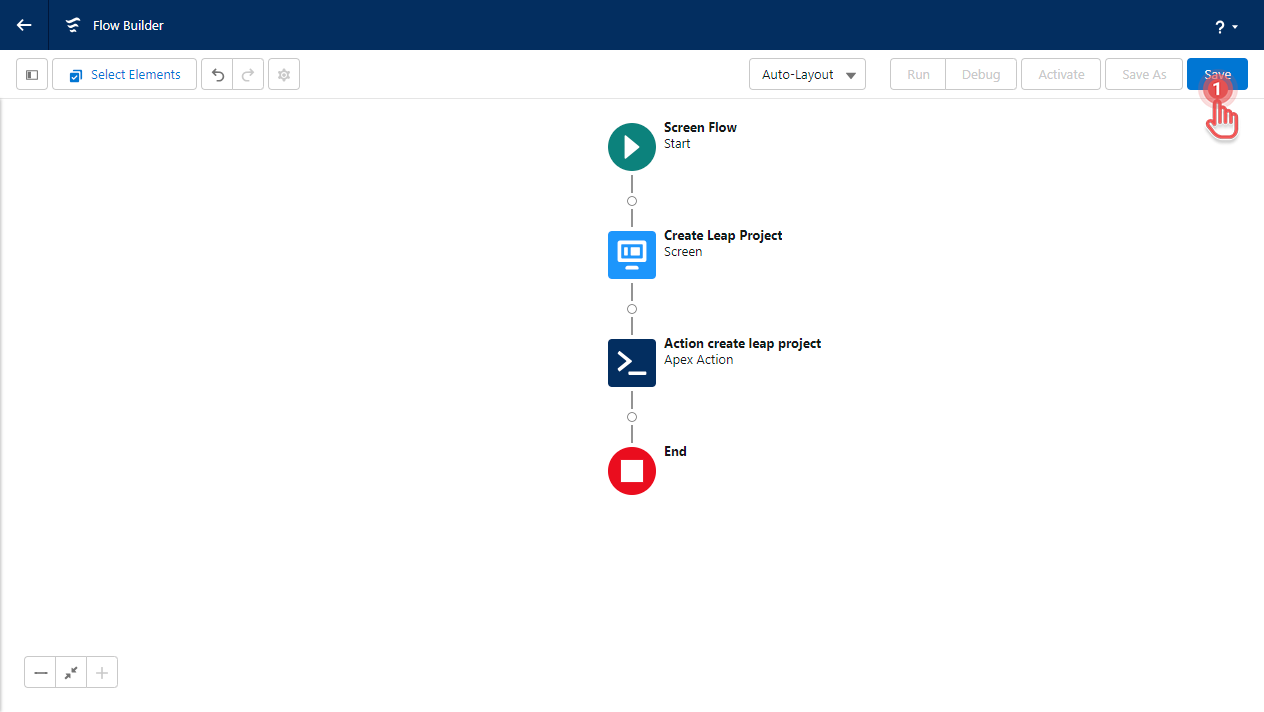Add element between Start and Create Leap Project

pyautogui.click(x=632, y=201)
